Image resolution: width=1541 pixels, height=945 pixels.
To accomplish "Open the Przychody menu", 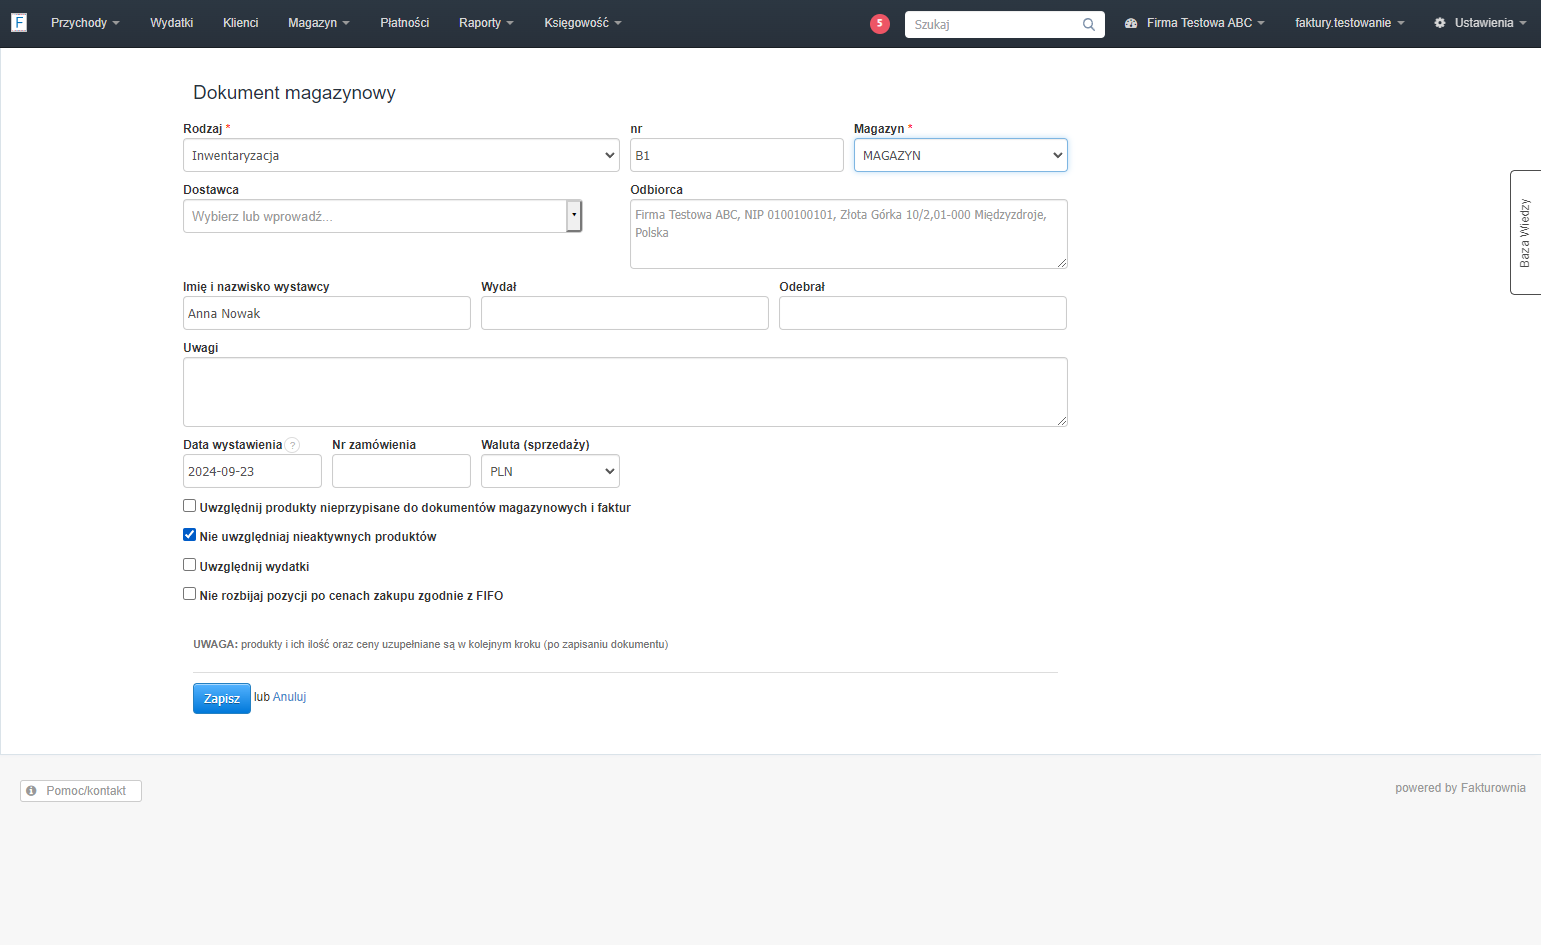I will click(x=85, y=23).
